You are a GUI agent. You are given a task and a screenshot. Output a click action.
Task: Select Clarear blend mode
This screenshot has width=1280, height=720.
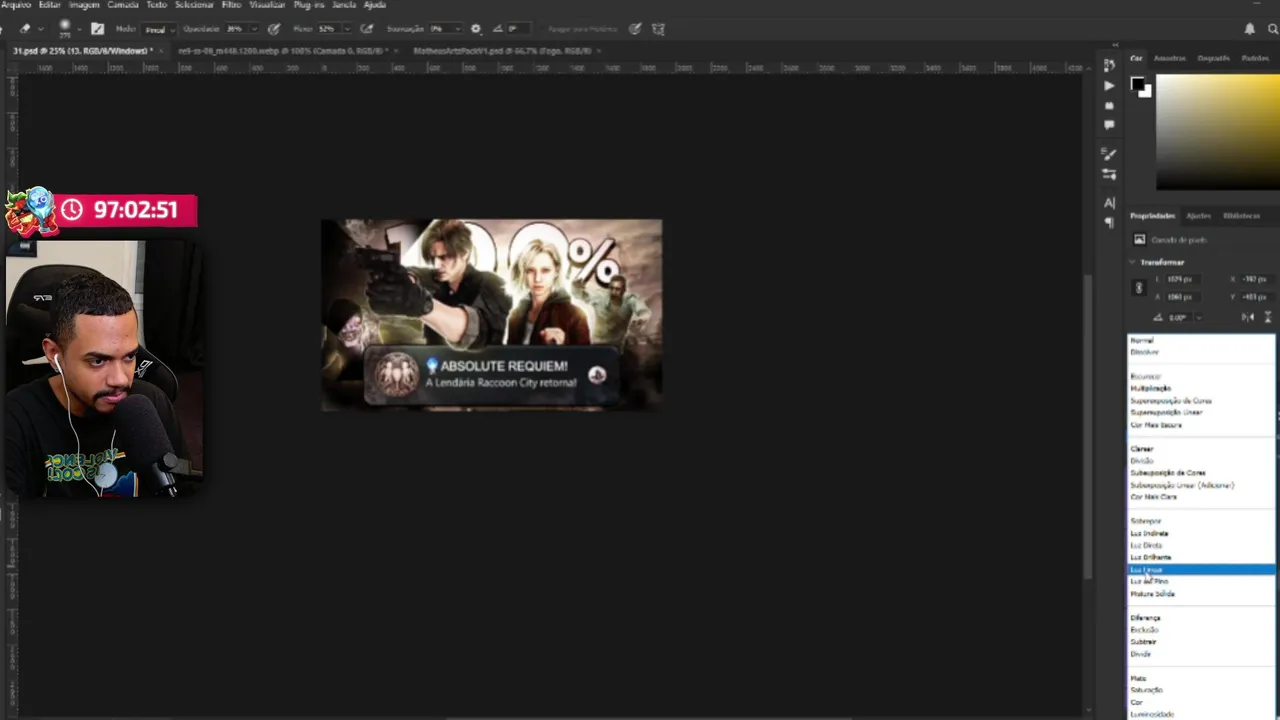1201,449
